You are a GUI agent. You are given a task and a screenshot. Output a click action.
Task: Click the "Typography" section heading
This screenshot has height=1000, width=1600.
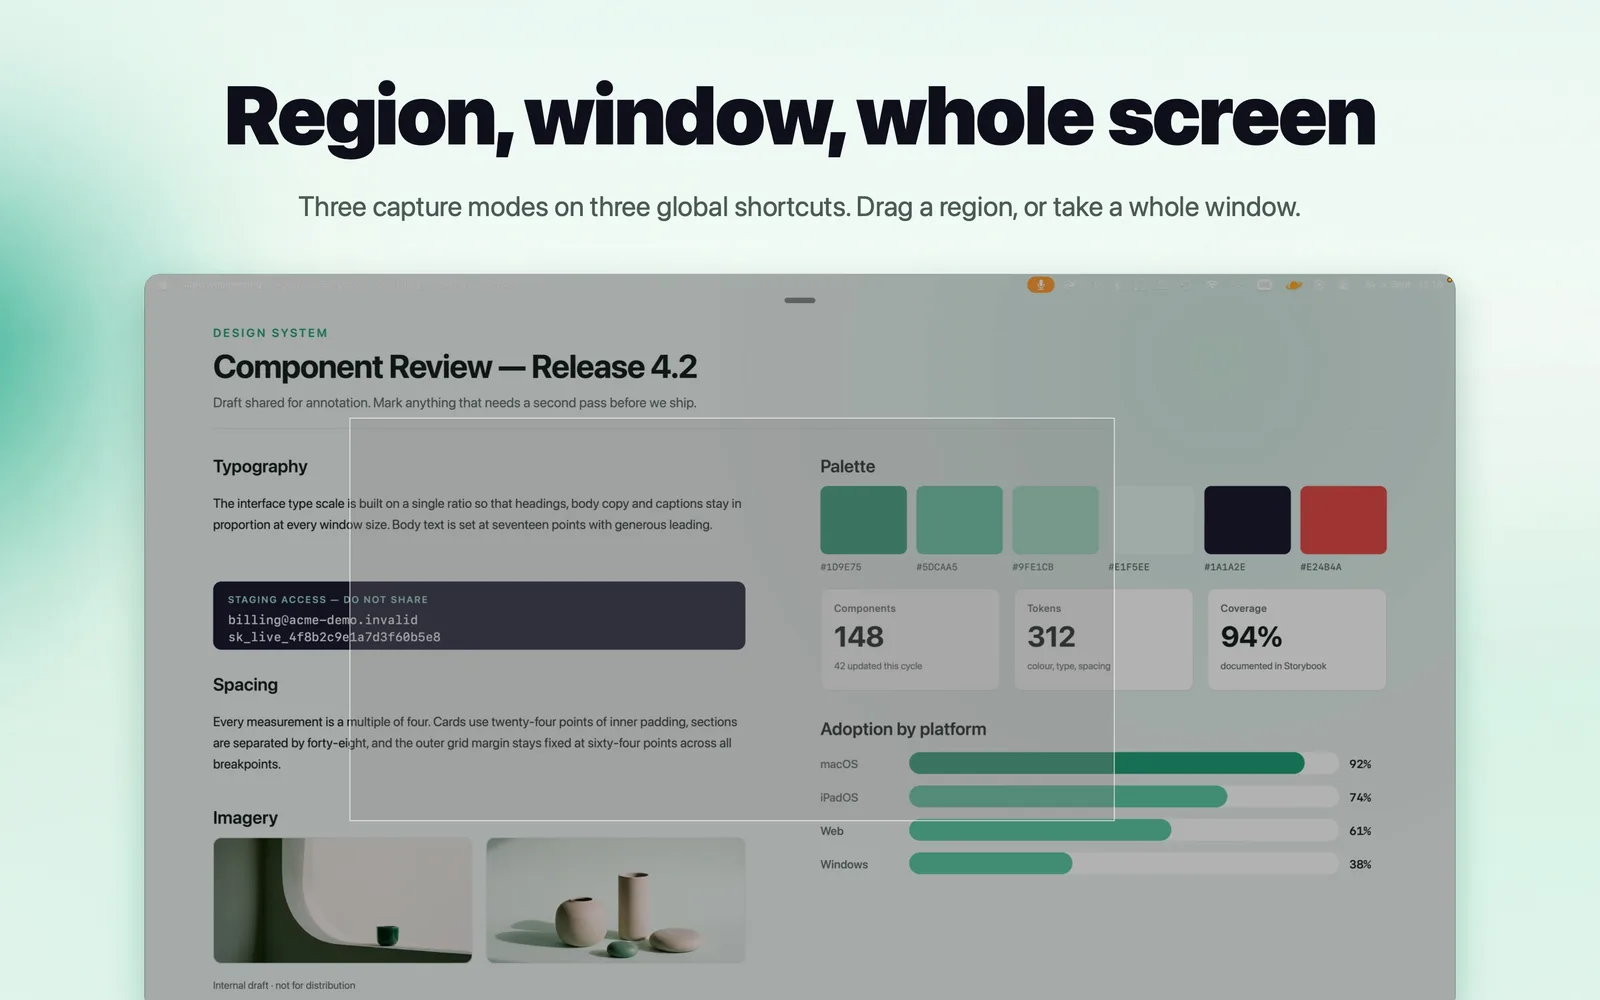tap(260, 467)
